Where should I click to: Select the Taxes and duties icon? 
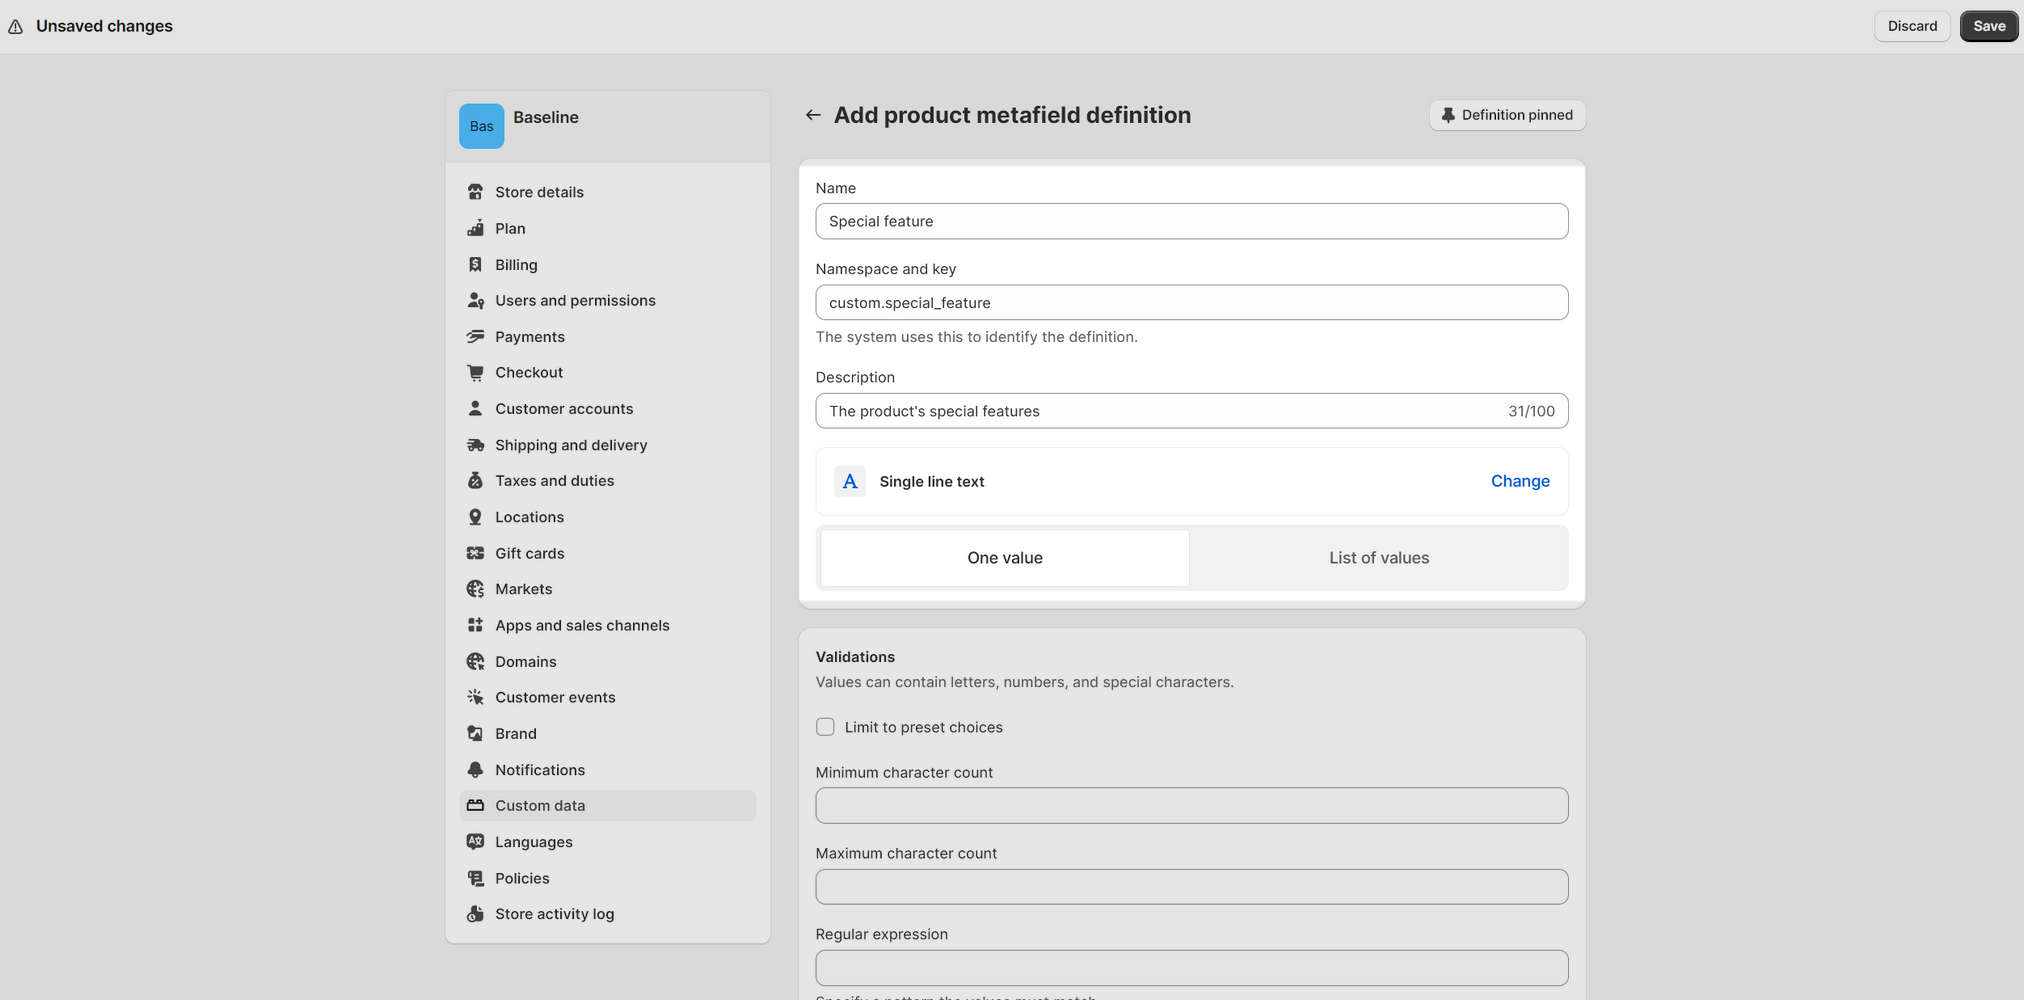coord(475,480)
